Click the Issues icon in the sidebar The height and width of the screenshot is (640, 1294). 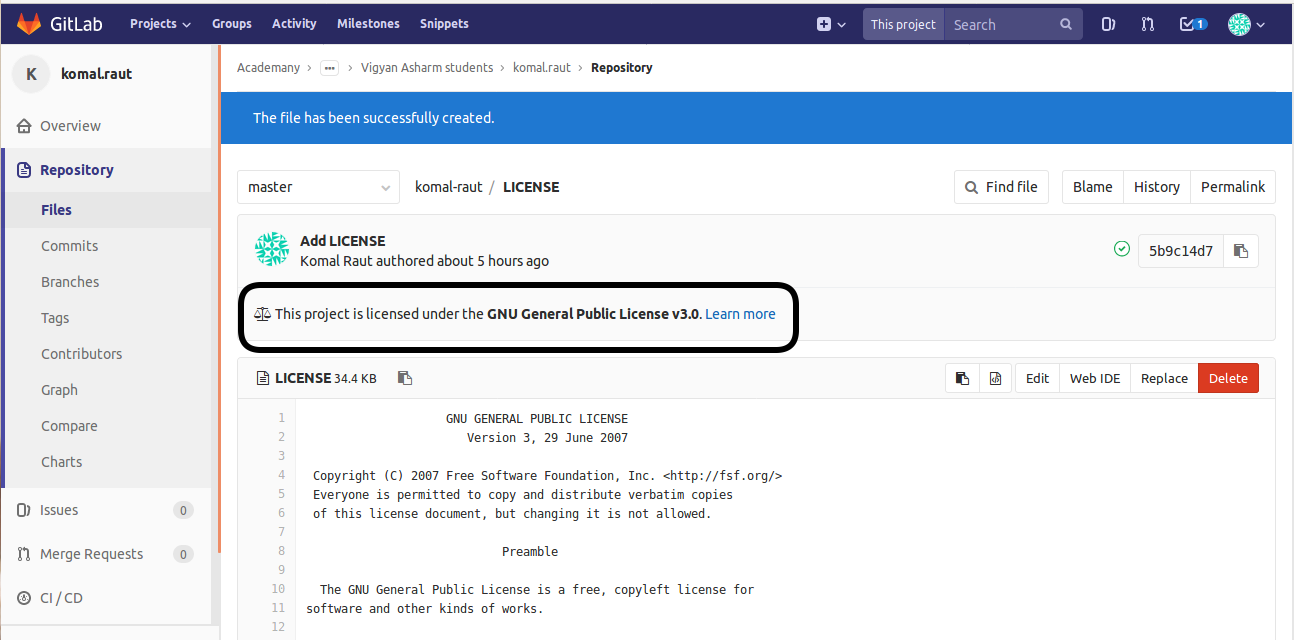[25, 510]
